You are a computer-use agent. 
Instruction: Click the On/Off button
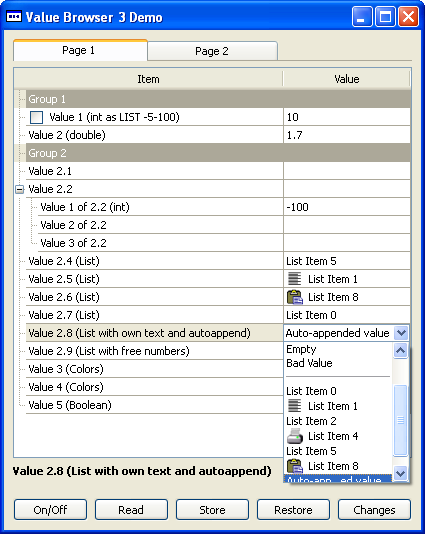click(50, 509)
